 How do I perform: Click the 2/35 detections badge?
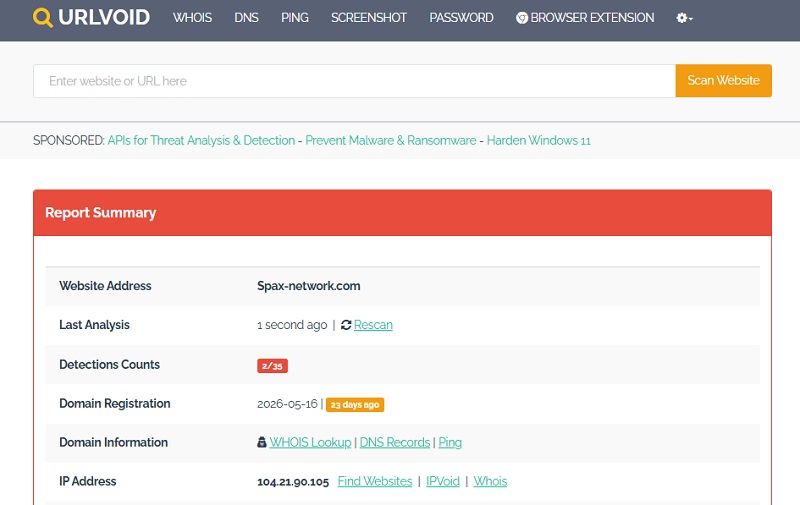pyautogui.click(x=272, y=366)
